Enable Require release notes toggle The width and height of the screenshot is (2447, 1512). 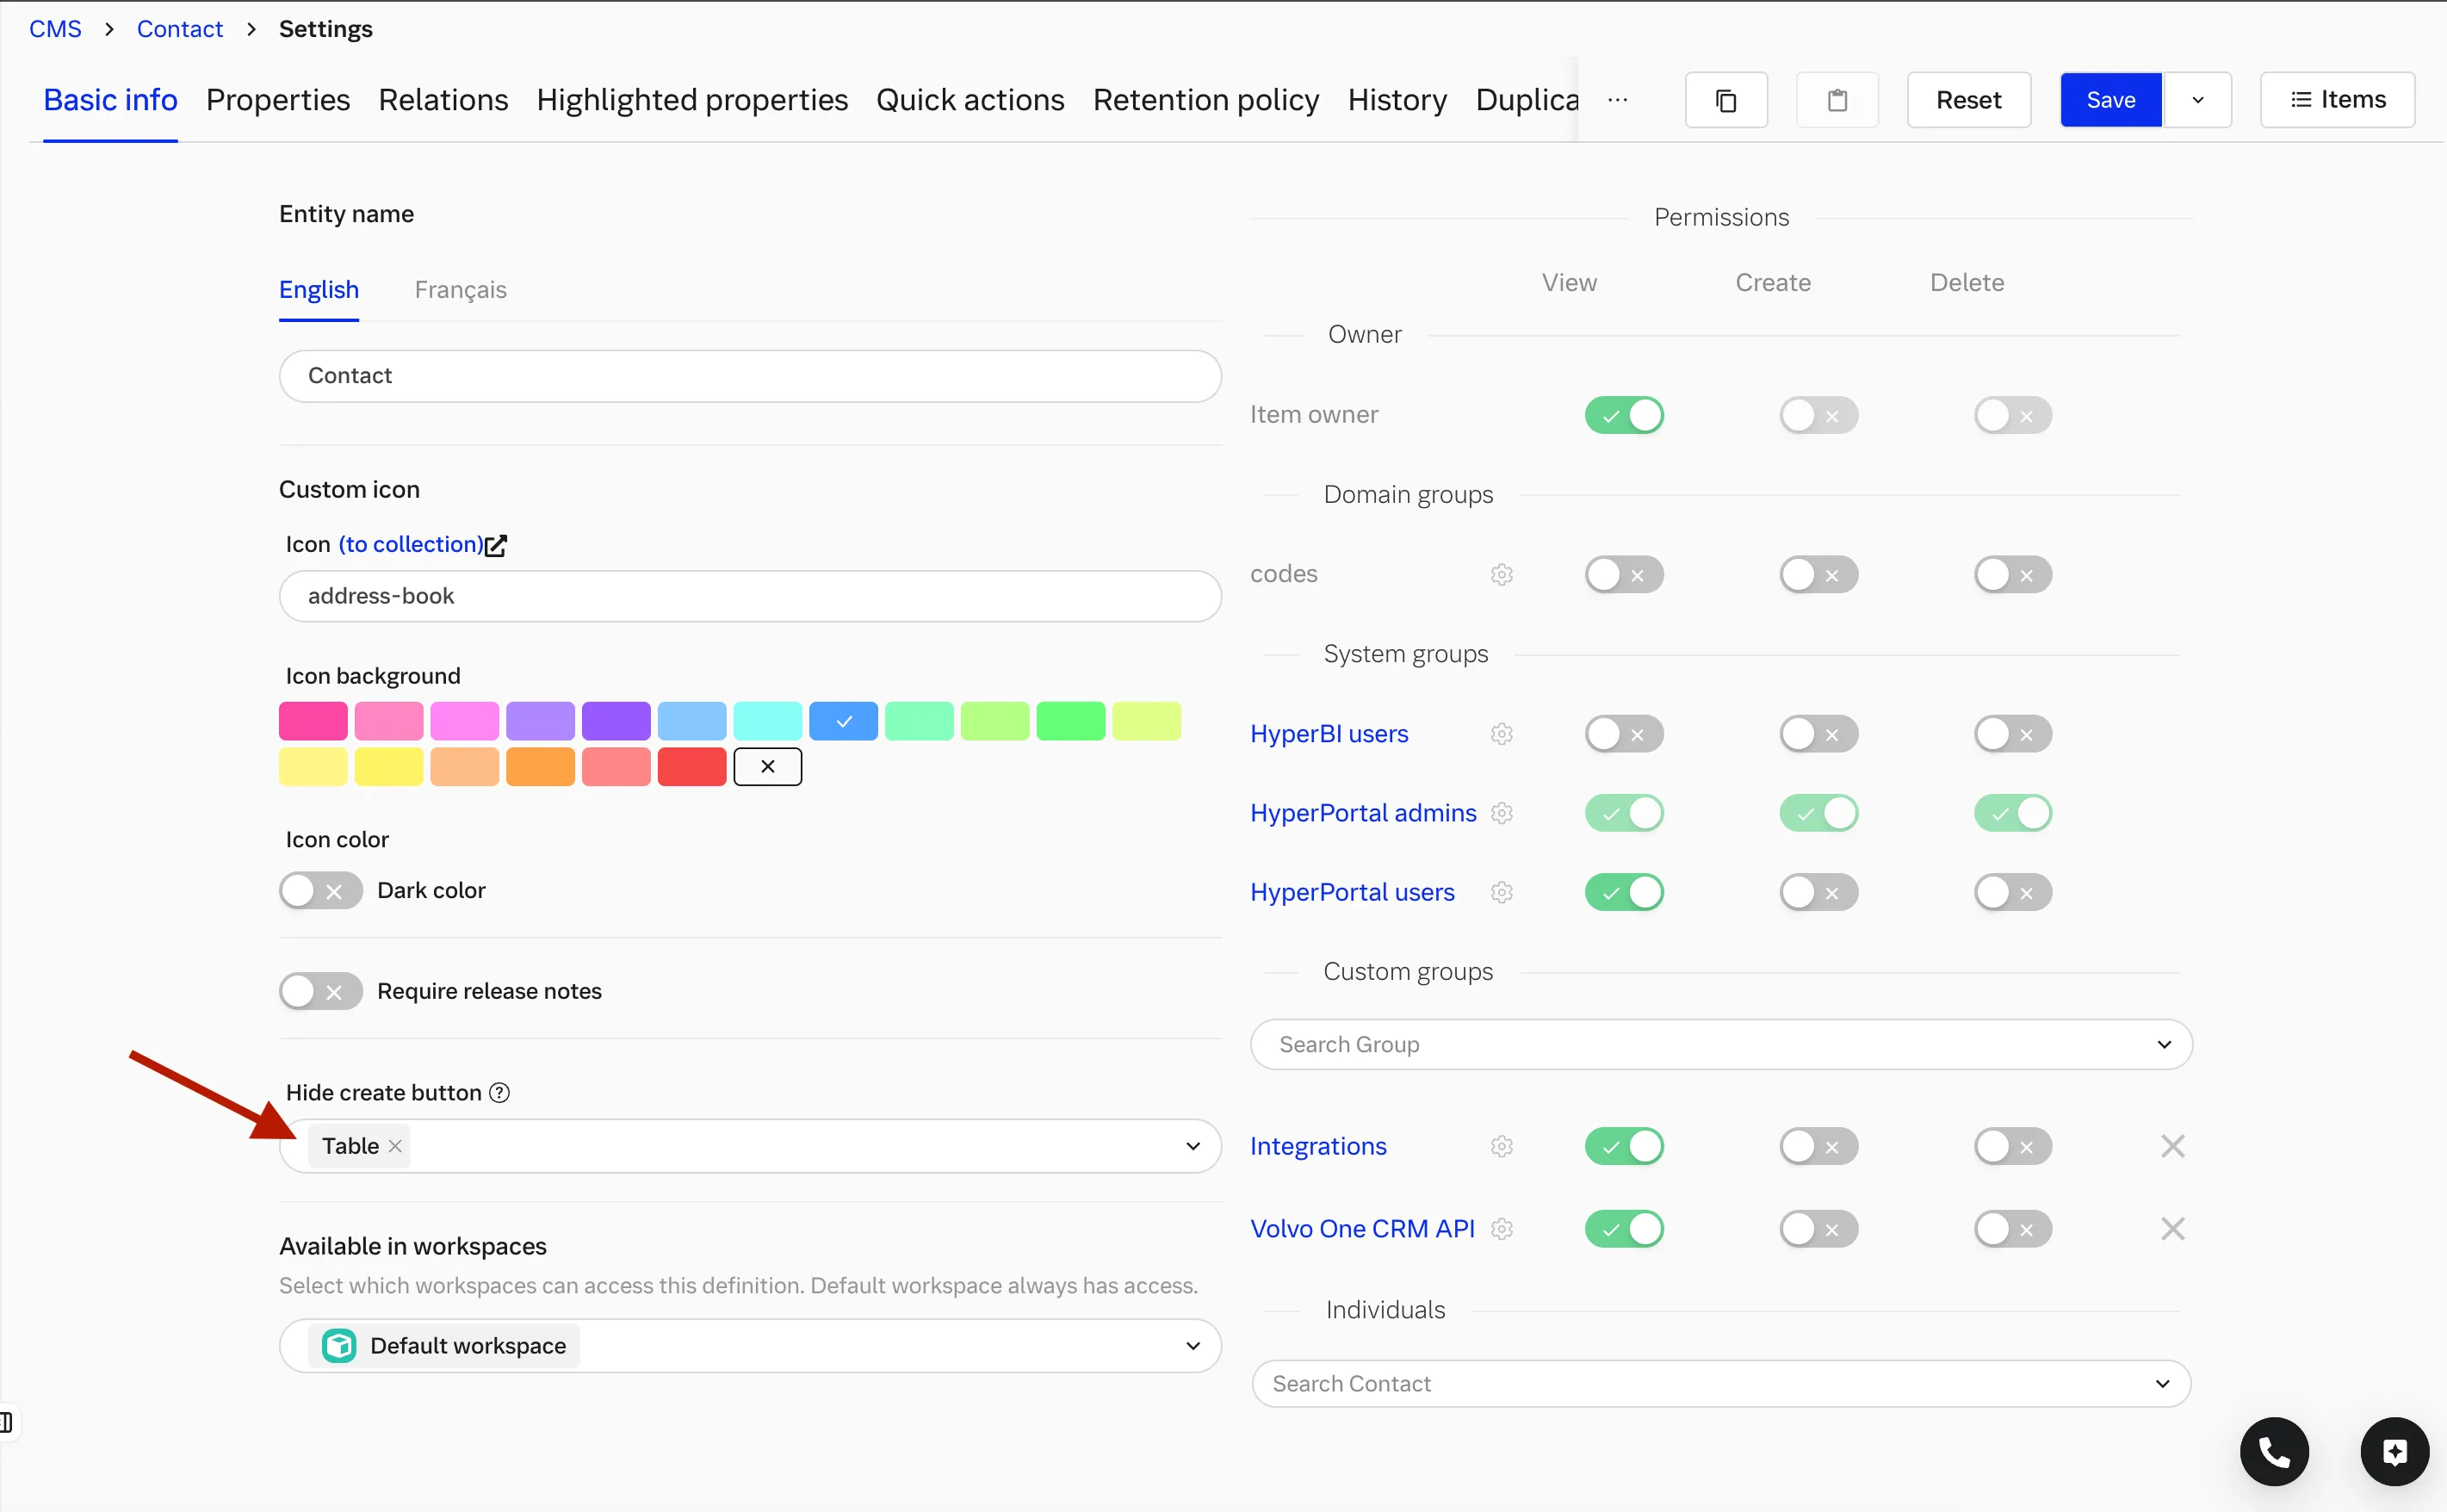click(320, 992)
